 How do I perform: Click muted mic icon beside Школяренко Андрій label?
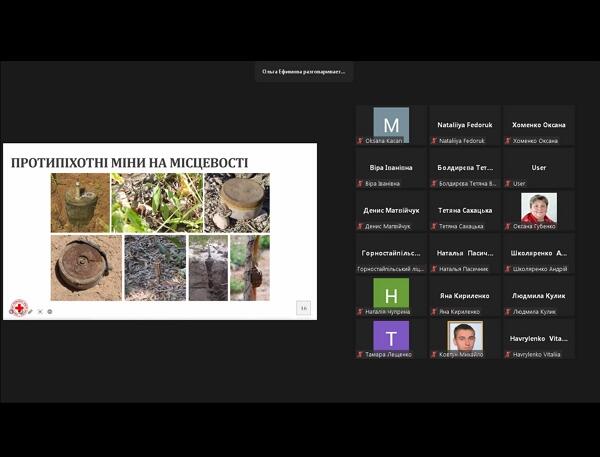(508, 269)
